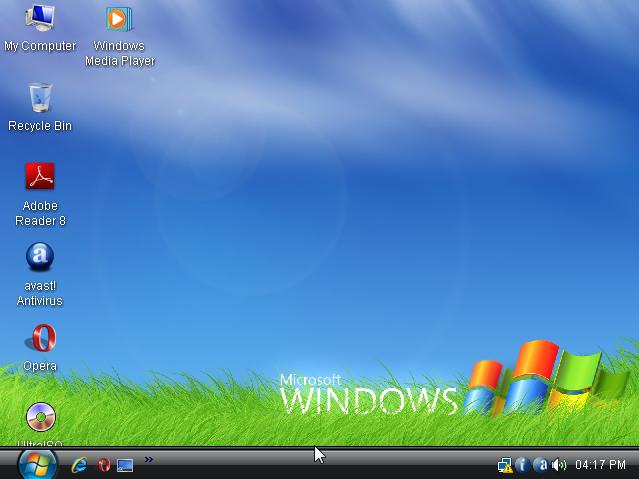Click the avast! Antivirus label text

[x=40, y=293]
